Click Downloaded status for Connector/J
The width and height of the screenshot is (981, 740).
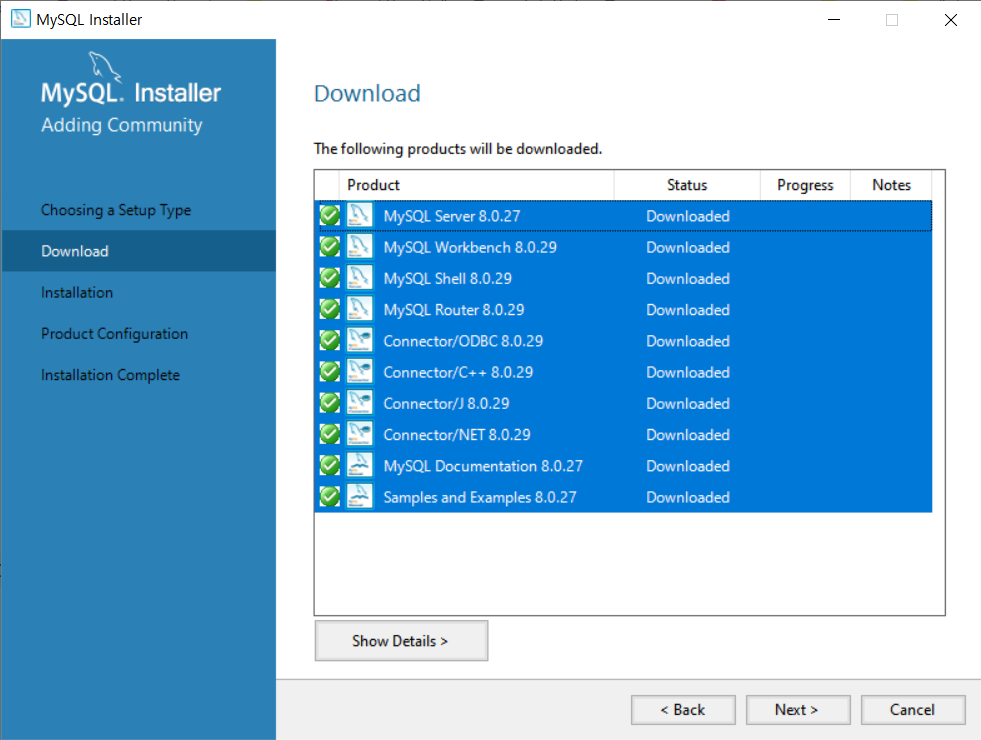point(688,404)
